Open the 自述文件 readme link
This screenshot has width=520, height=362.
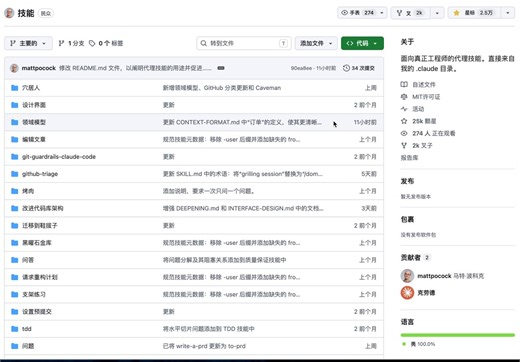[418, 84]
